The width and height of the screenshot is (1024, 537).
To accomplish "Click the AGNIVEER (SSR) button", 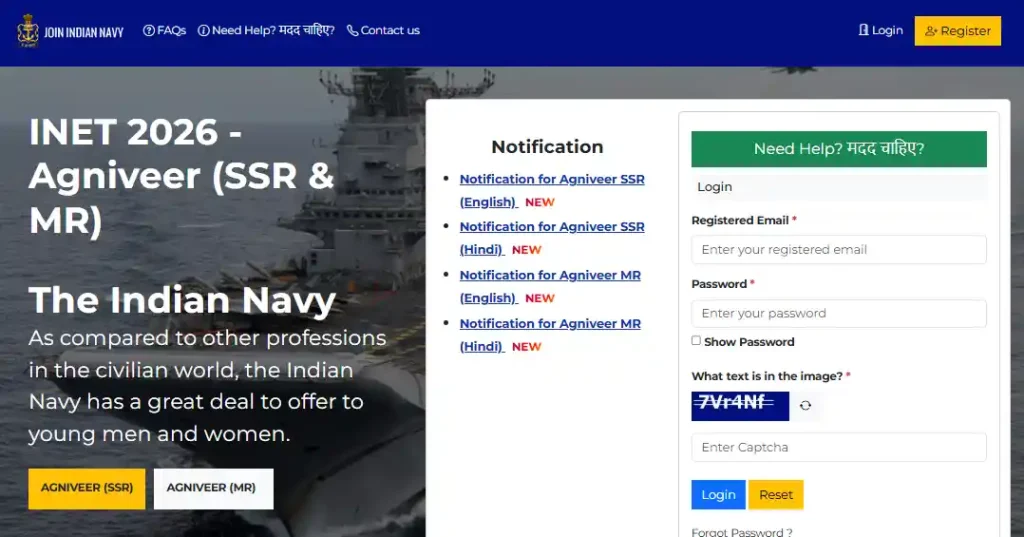I will tap(87, 488).
